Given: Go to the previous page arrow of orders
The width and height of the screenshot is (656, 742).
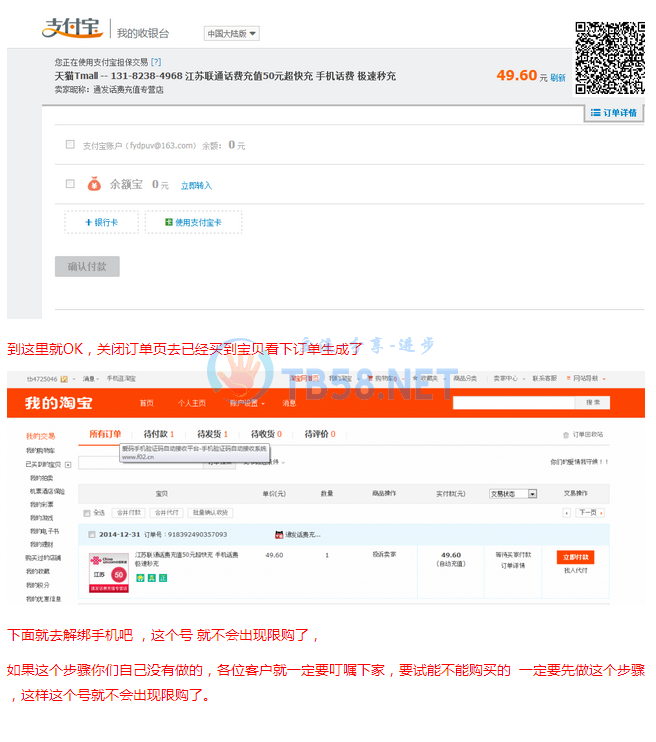Looking at the screenshot, I should [567, 513].
